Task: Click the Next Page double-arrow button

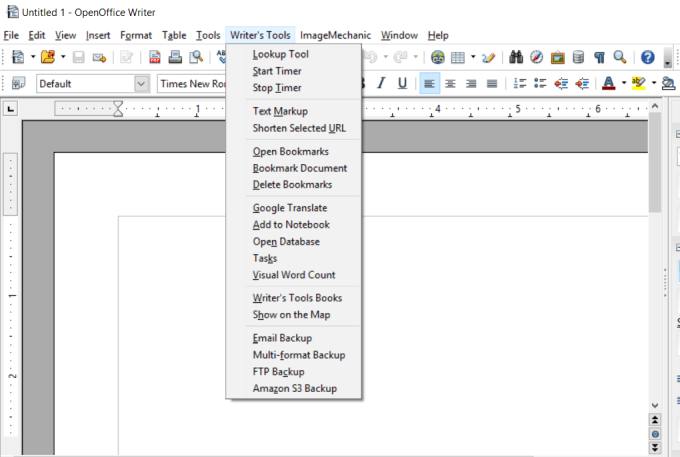Action: (x=655, y=447)
